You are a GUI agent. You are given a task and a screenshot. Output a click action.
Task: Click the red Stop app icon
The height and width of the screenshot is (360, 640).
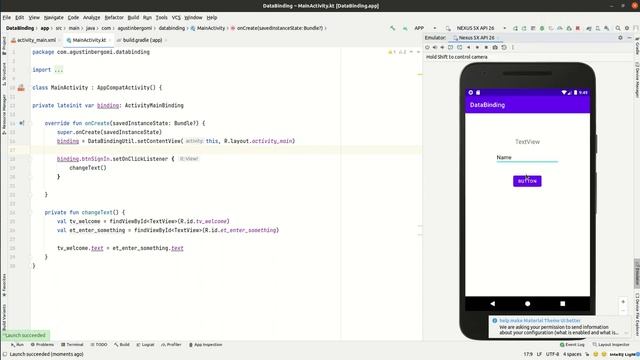click(578, 28)
